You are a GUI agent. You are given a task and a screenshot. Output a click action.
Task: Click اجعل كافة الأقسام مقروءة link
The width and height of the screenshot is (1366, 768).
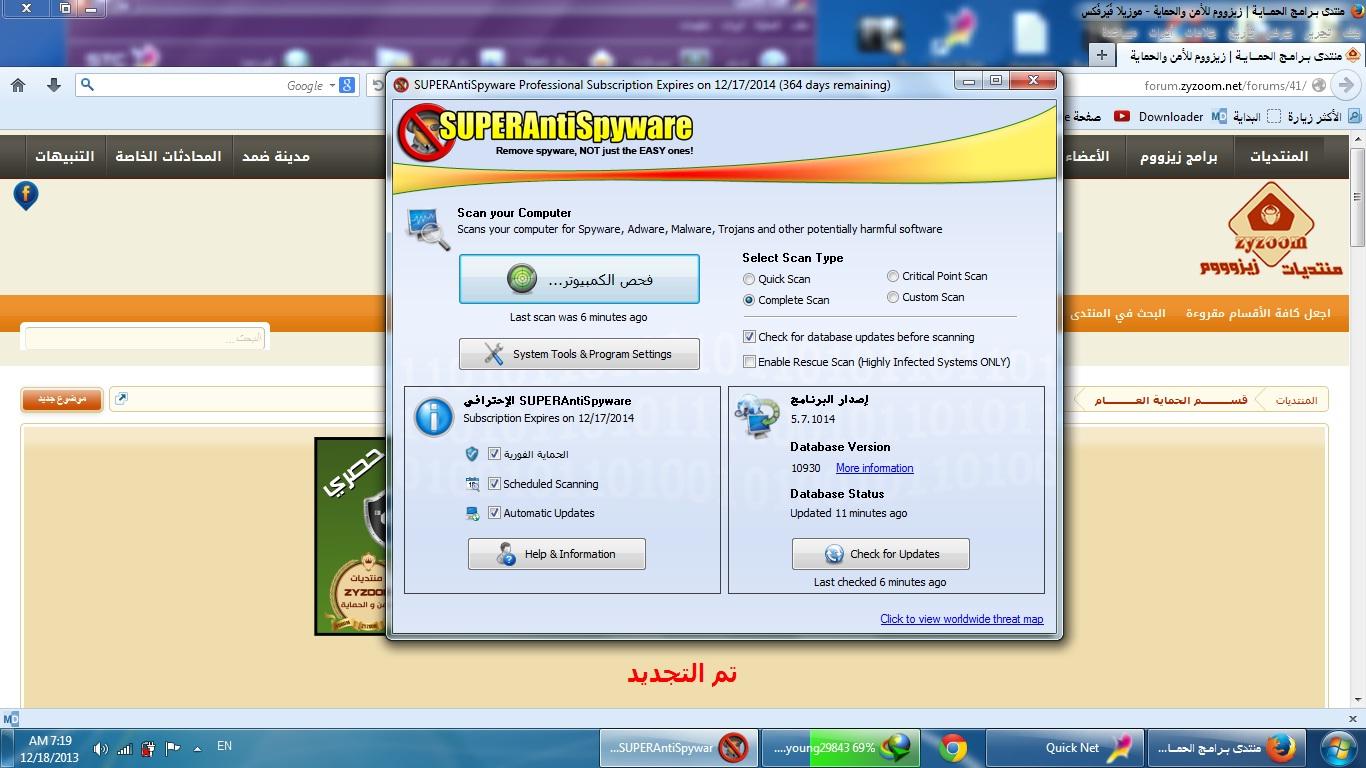(x=1258, y=313)
